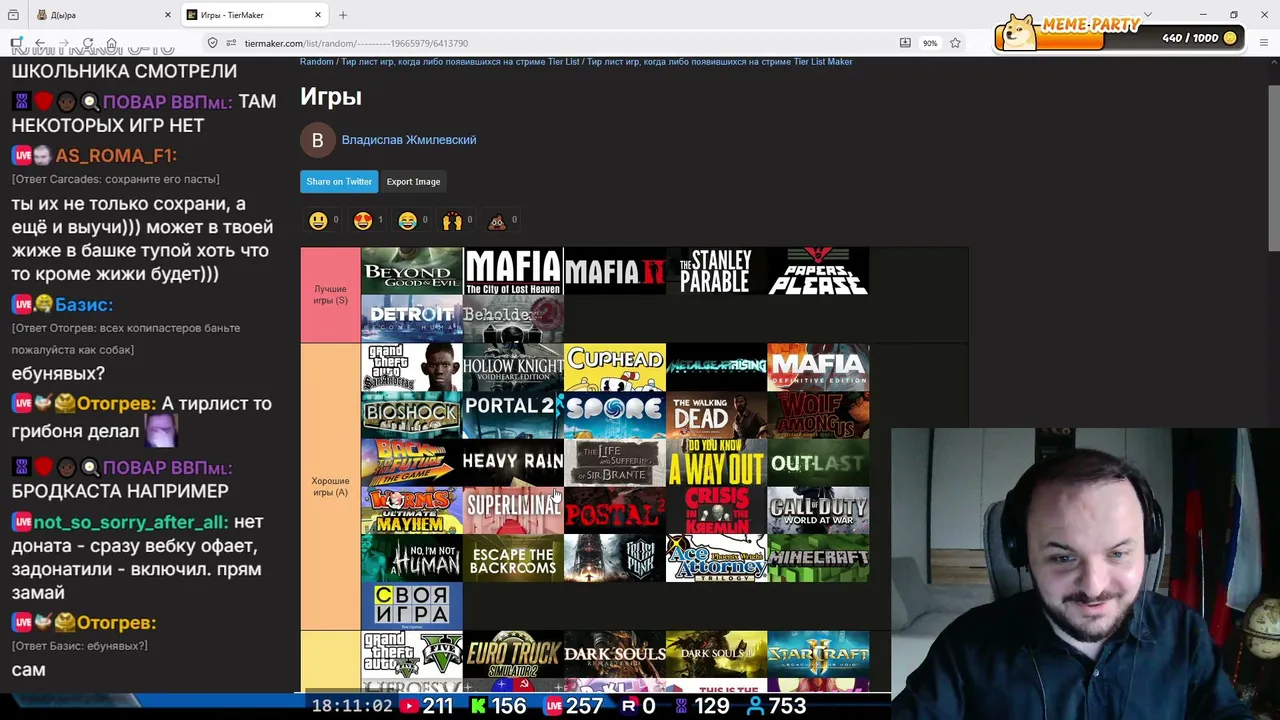Open the browser hamburger menu
The image size is (1280, 720).
coord(1265,43)
